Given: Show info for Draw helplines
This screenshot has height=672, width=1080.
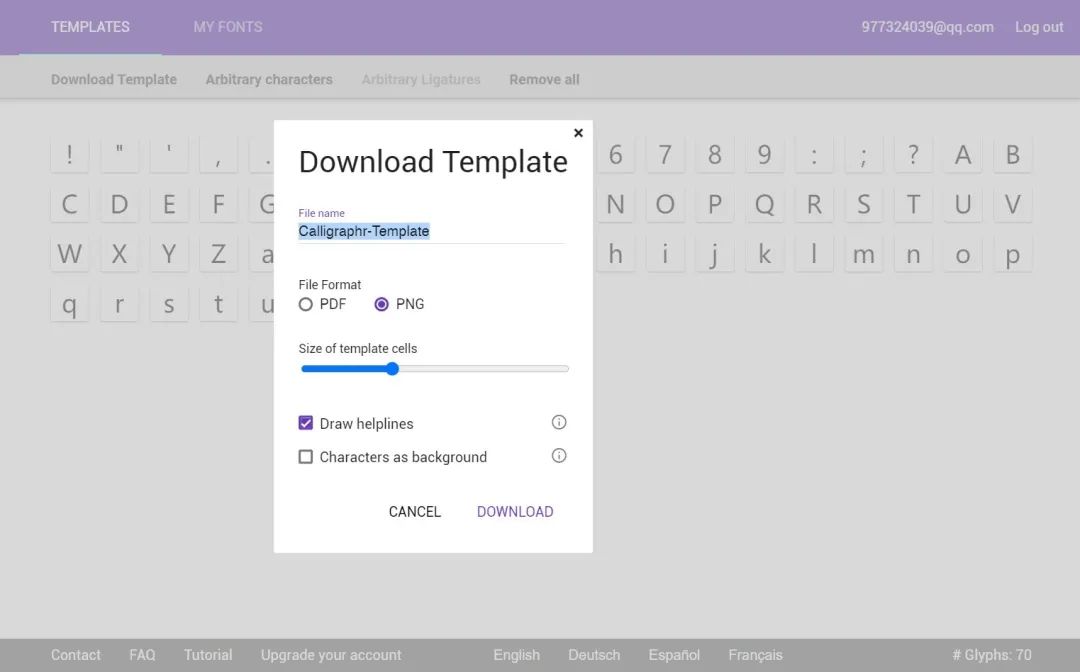Looking at the screenshot, I should tap(559, 422).
